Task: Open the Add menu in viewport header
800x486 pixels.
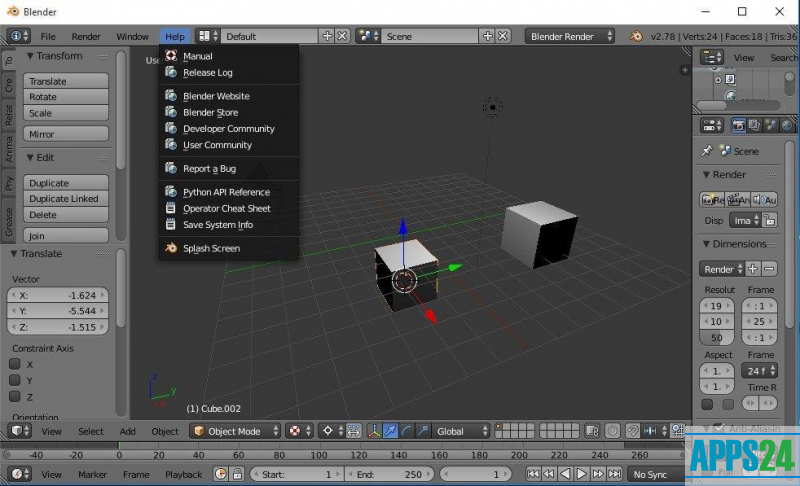Action: point(128,431)
